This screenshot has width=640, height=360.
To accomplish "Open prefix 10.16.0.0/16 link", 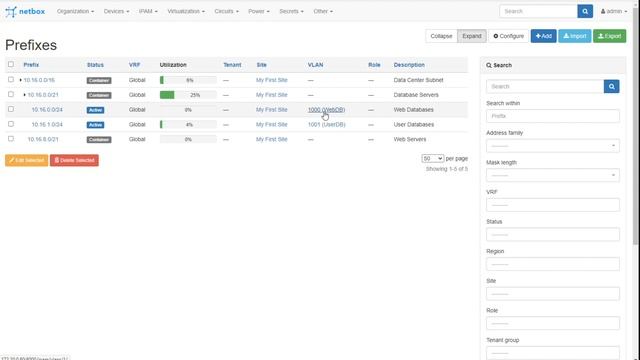I will tap(39, 80).
